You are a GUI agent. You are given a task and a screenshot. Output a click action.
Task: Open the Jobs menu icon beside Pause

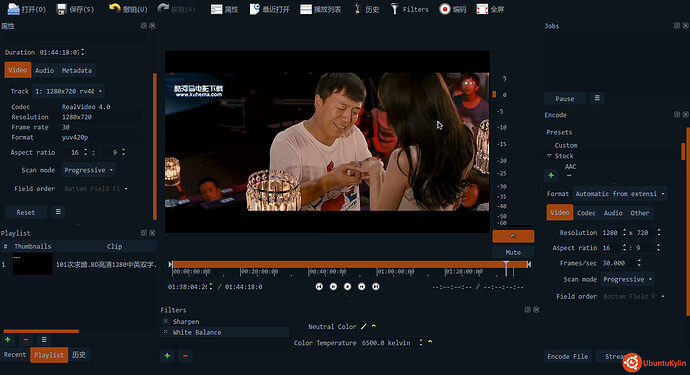click(597, 98)
